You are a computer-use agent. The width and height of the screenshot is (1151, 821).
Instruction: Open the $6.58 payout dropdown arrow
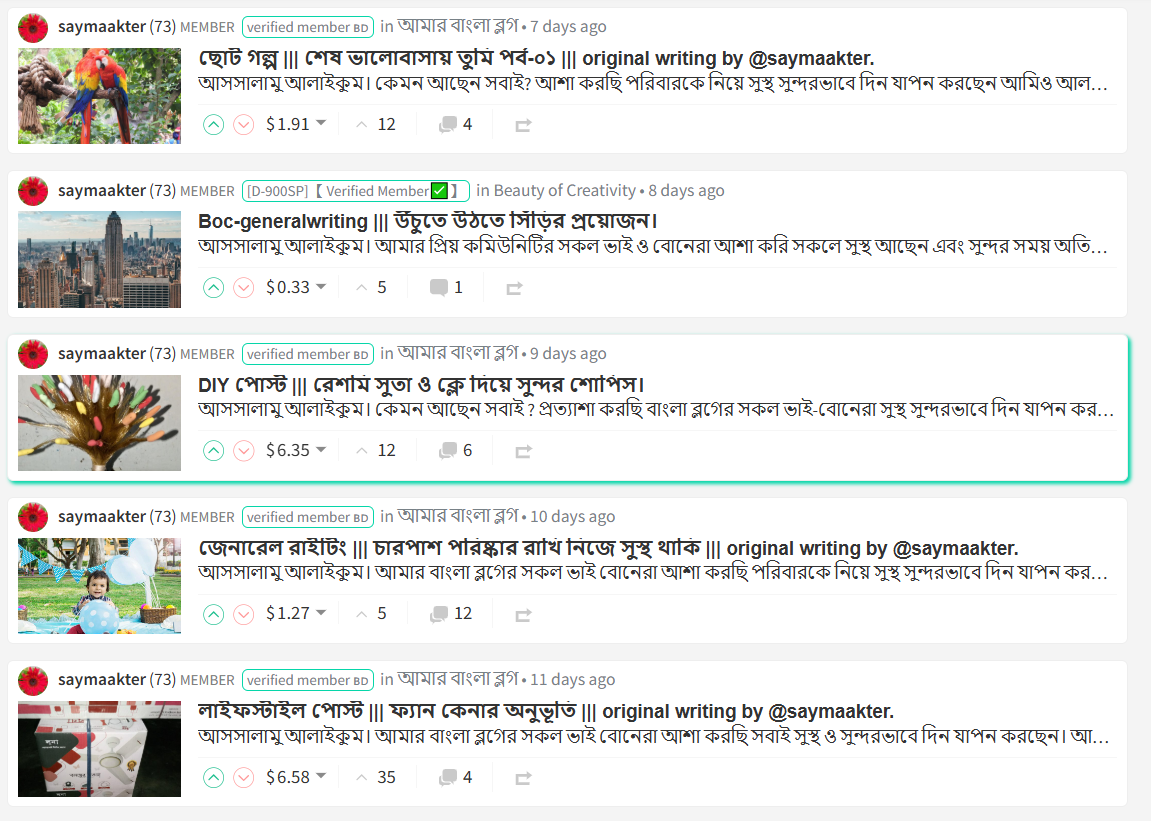(321, 775)
